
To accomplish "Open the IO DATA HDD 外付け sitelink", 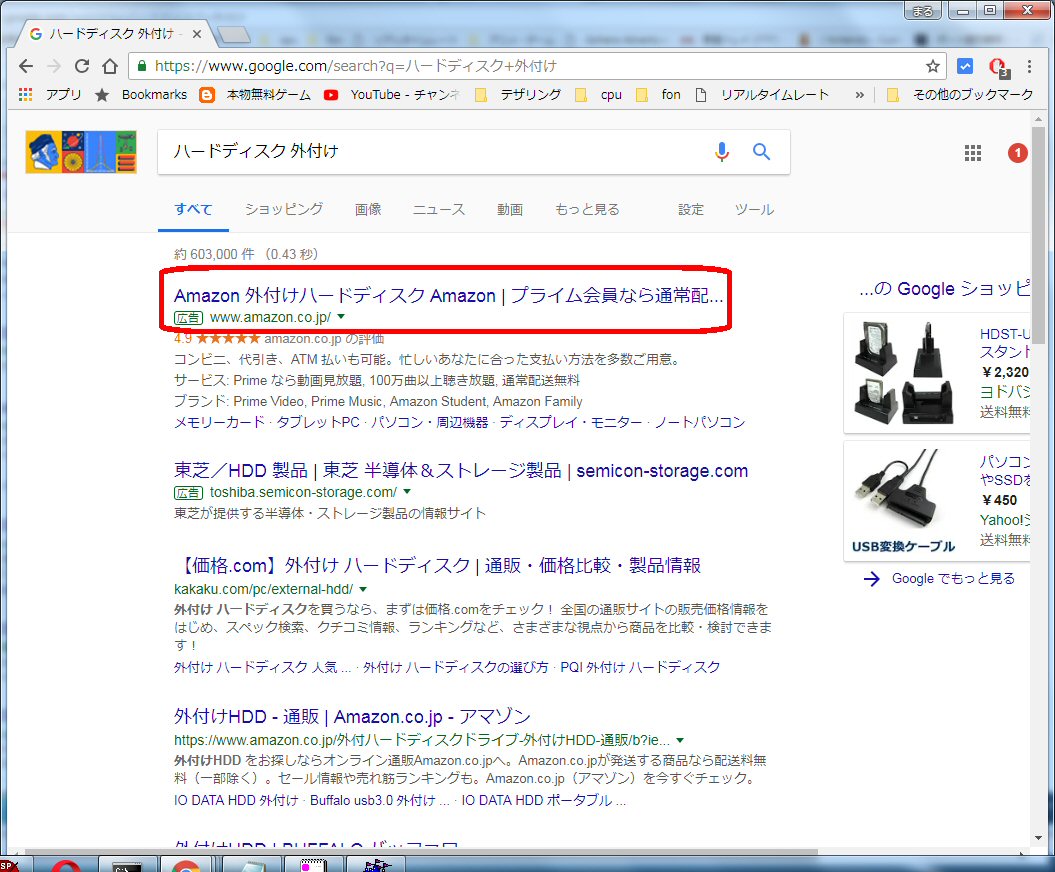I will coord(235,800).
